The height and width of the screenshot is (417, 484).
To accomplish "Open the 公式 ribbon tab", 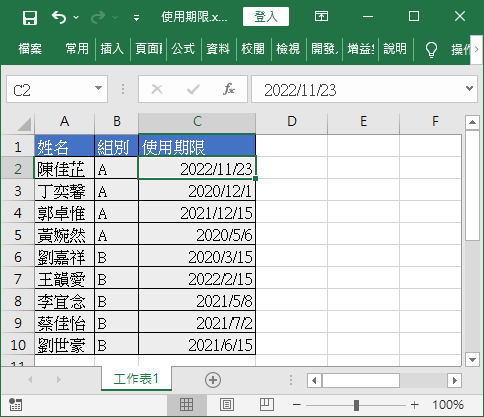I will [183, 49].
